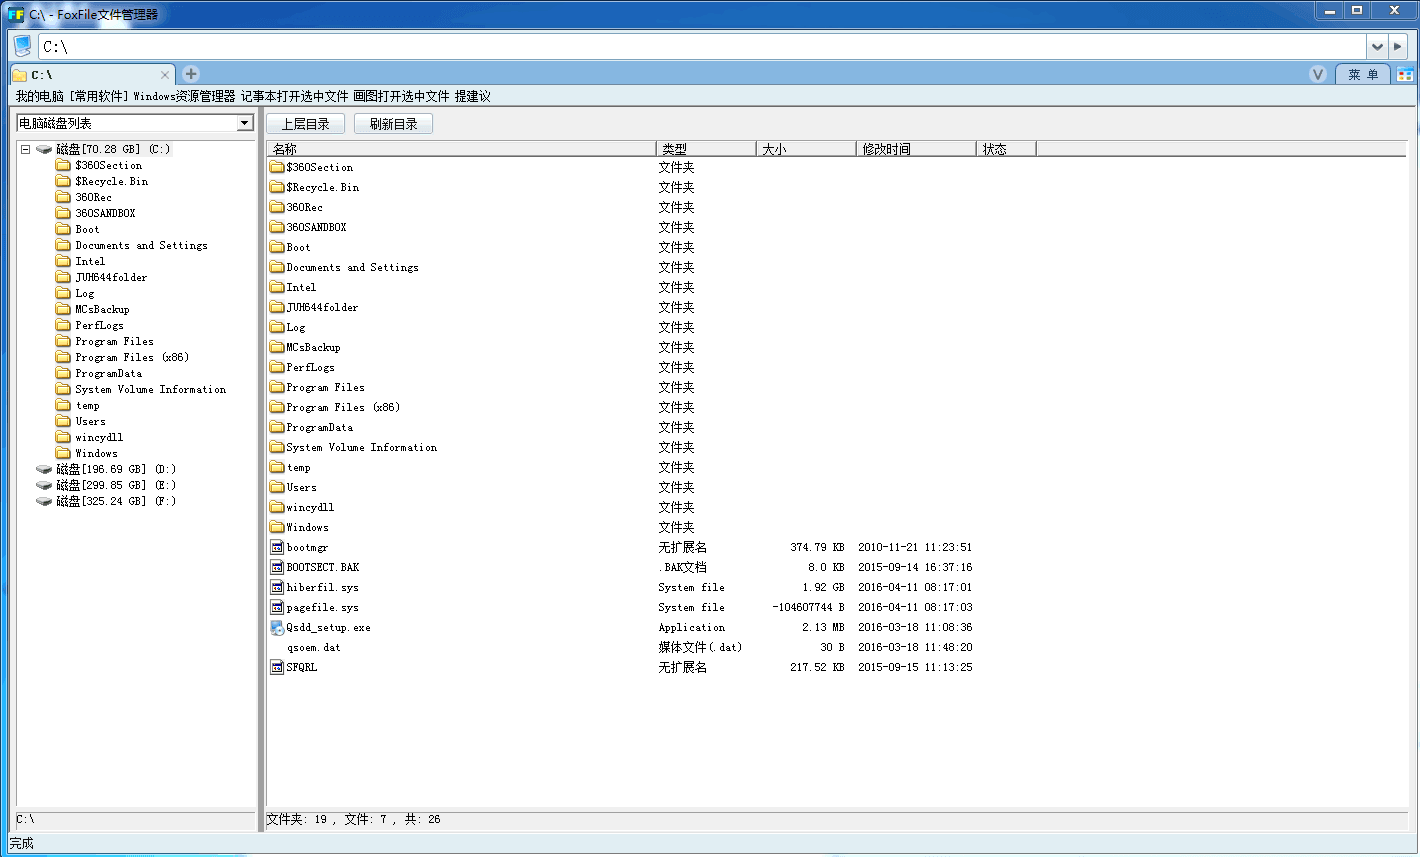Open the address bar history dropdown

click(1377, 46)
